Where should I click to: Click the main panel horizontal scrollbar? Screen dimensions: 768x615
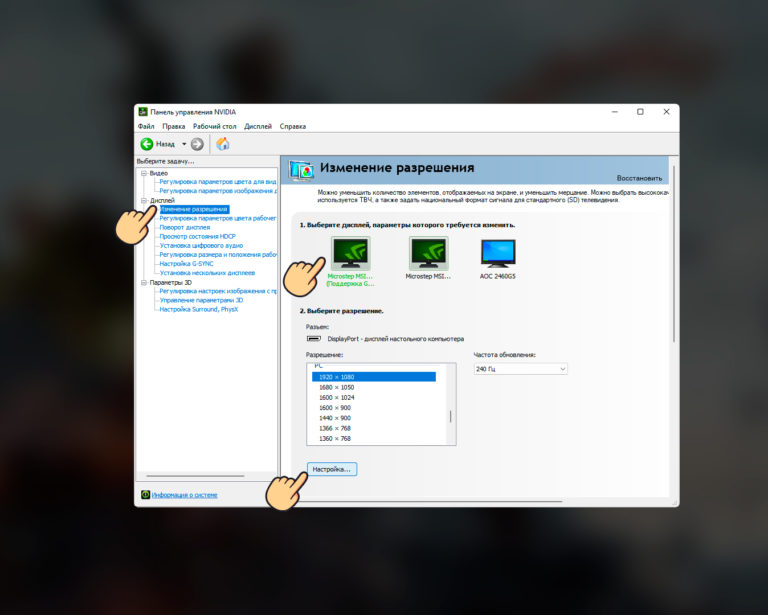pyautogui.click(x=430, y=501)
